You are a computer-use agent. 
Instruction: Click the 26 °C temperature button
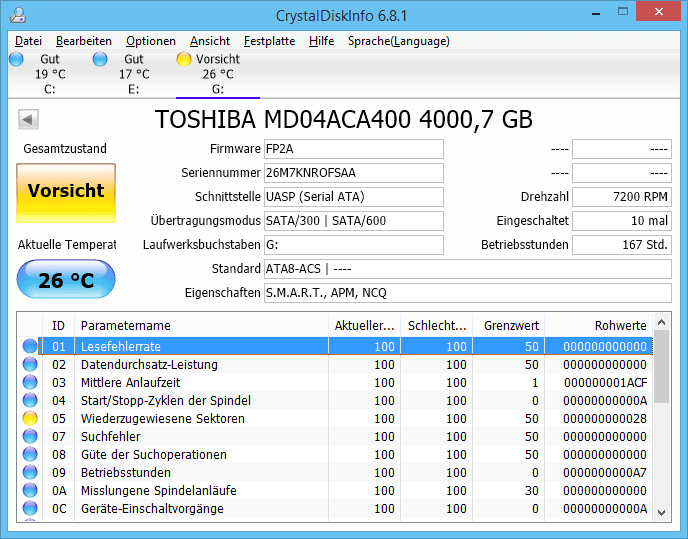pyautogui.click(x=66, y=280)
